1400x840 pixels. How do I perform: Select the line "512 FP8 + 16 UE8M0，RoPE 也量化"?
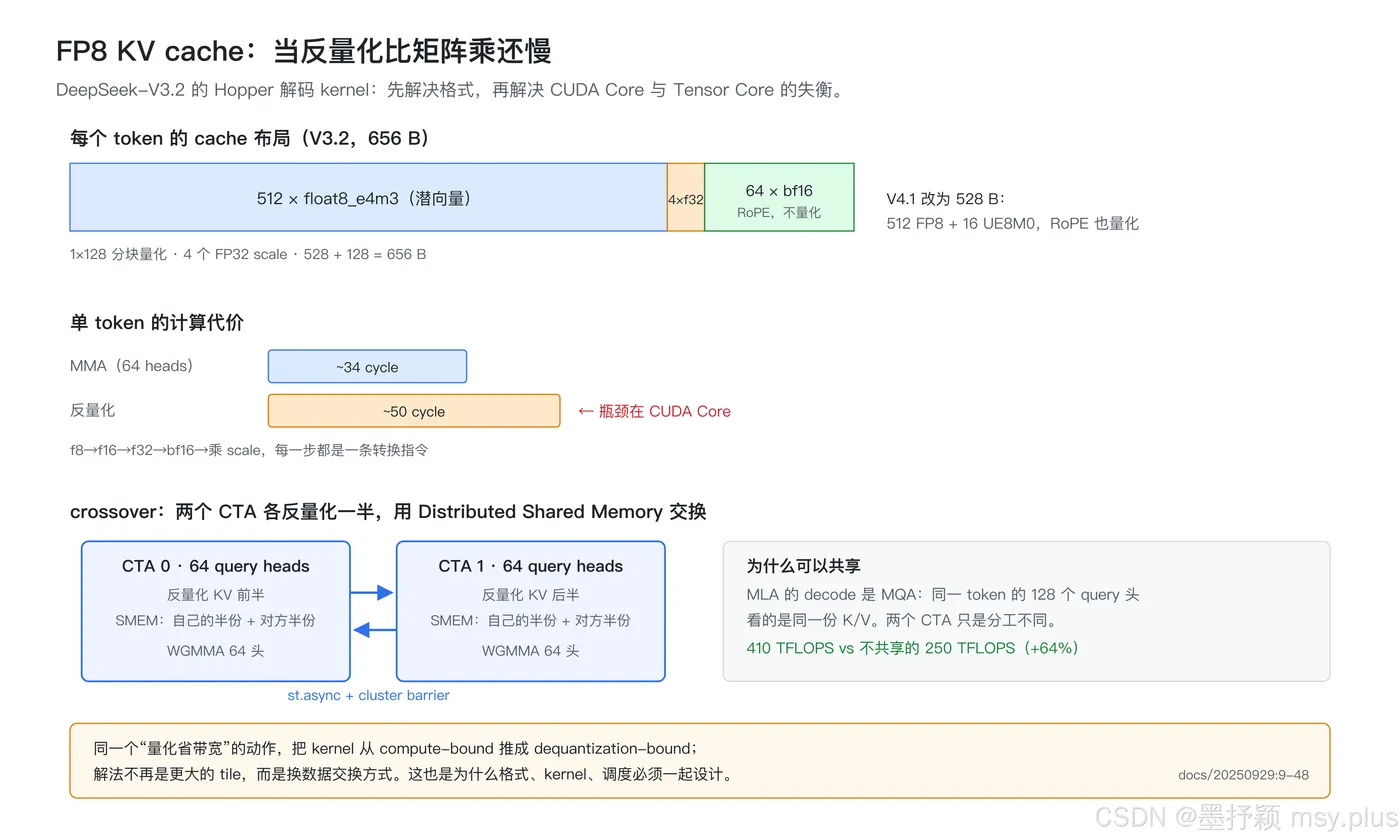(1012, 223)
